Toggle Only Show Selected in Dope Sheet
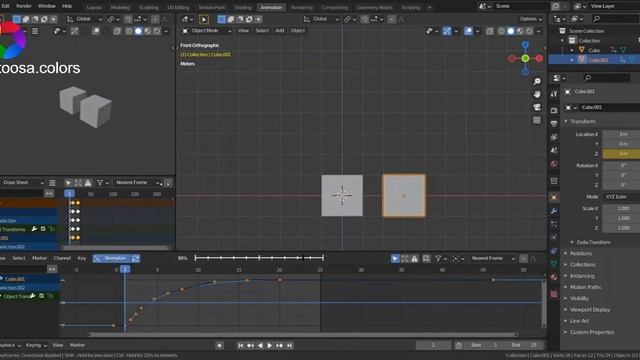 [x=68, y=183]
